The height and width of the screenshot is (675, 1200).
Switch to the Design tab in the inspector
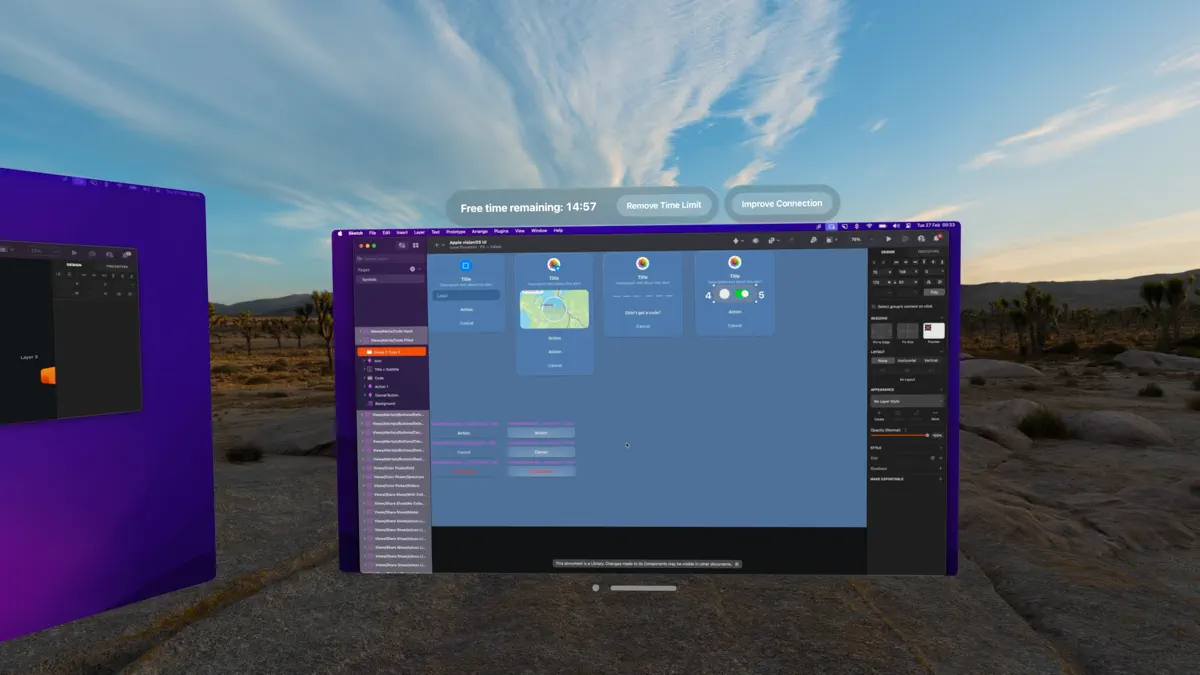point(888,251)
